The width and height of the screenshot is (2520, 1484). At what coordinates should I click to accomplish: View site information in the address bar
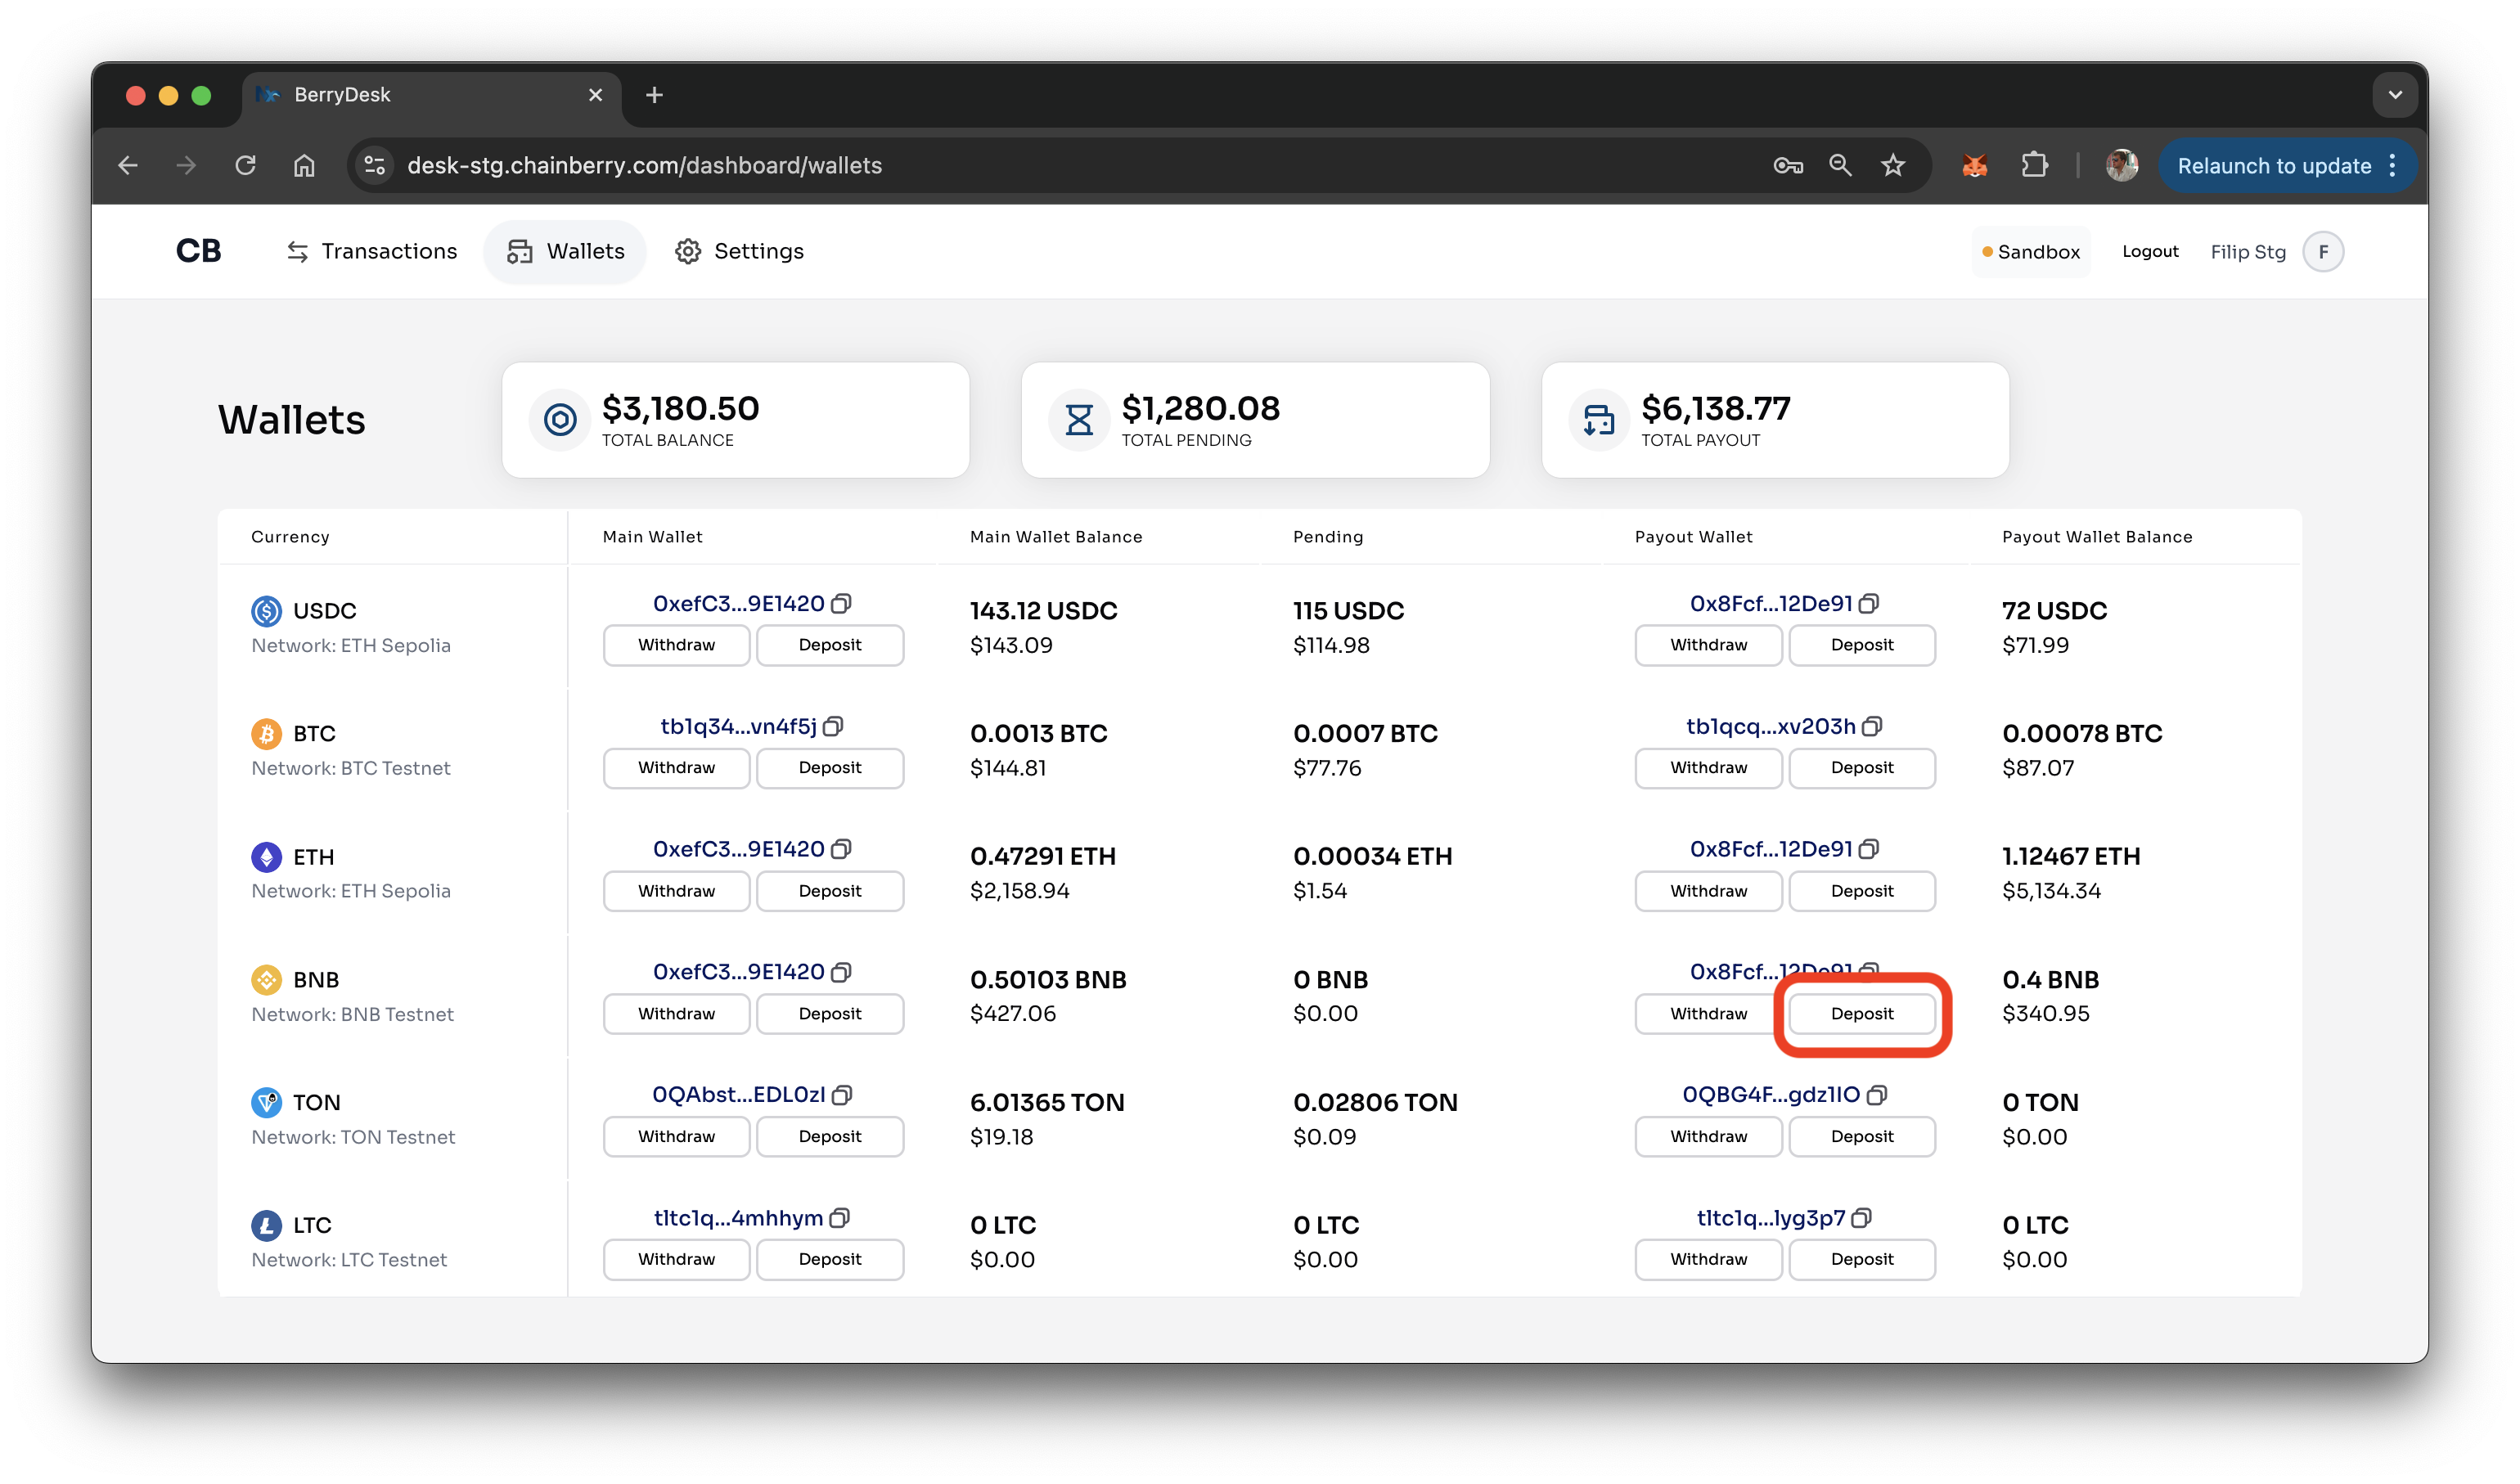point(375,166)
